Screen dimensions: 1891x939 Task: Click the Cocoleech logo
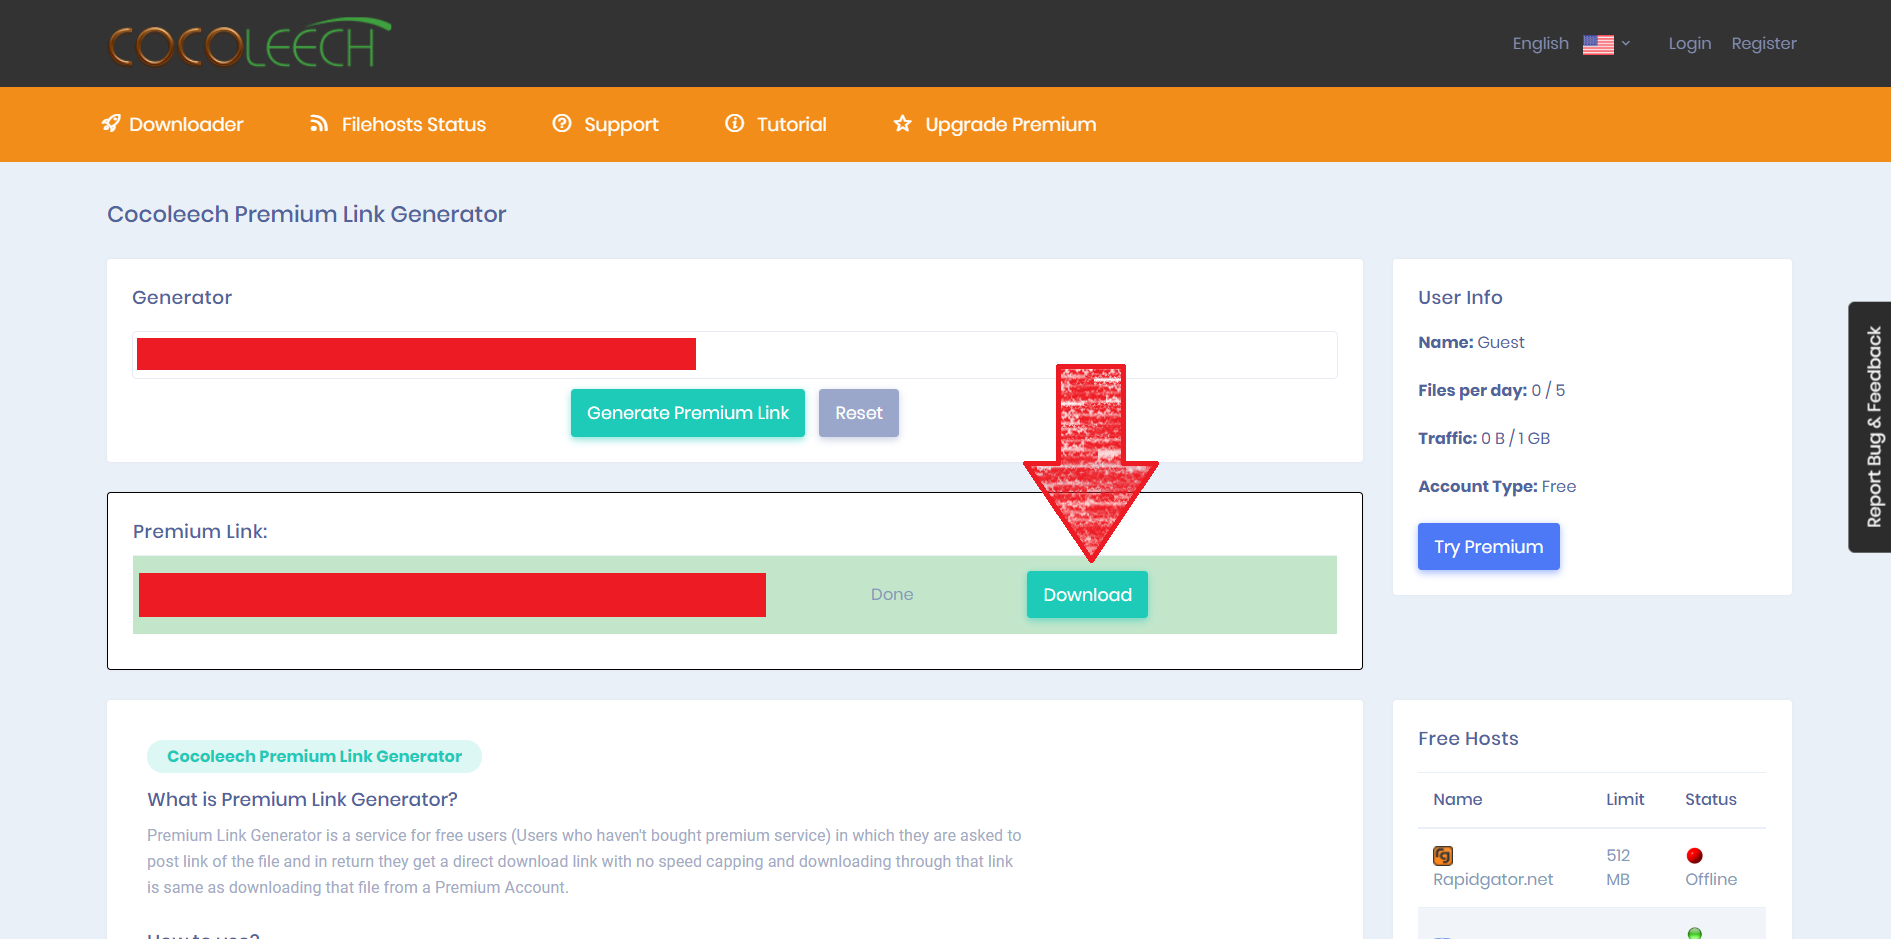coord(249,43)
